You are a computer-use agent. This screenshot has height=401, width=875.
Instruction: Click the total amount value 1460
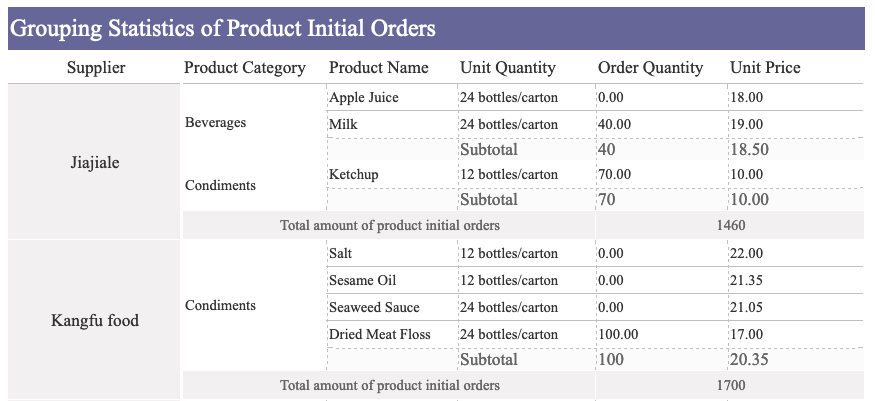[730, 225]
